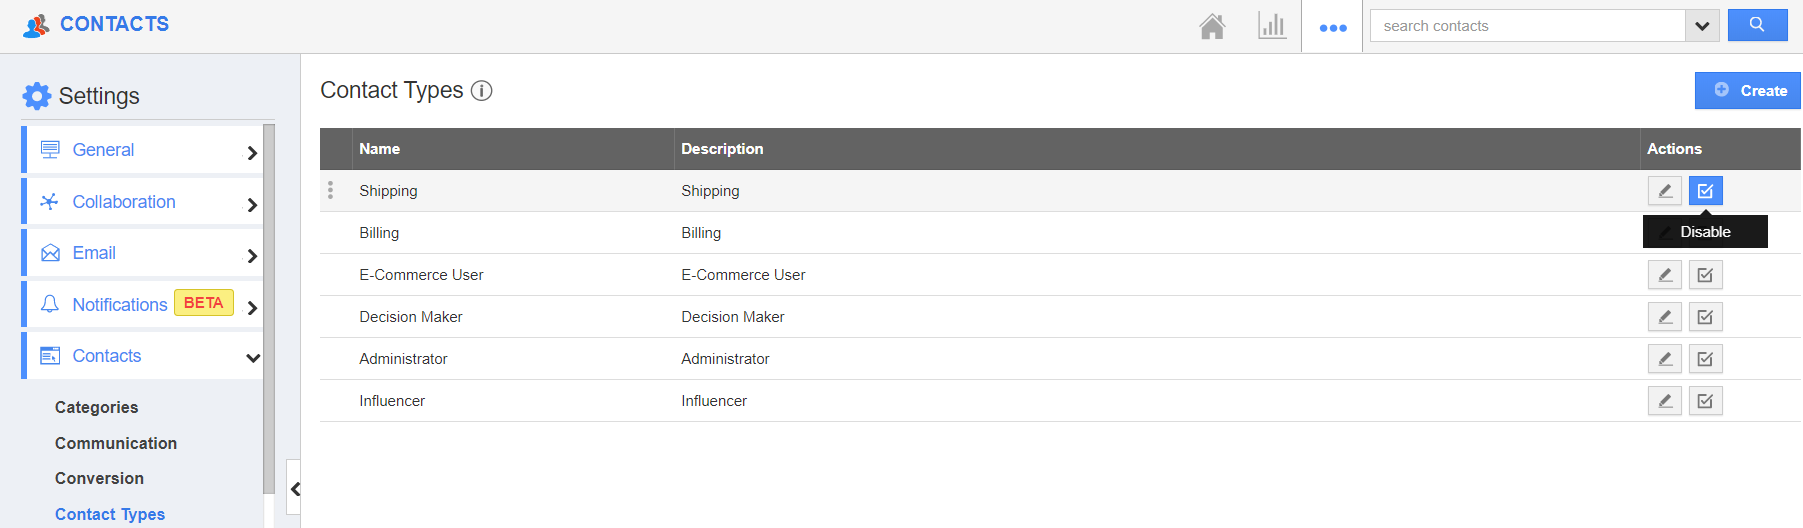The image size is (1803, 528).
Task: Toggle Administrator contact type status
Action: (x=1706, y=359)
